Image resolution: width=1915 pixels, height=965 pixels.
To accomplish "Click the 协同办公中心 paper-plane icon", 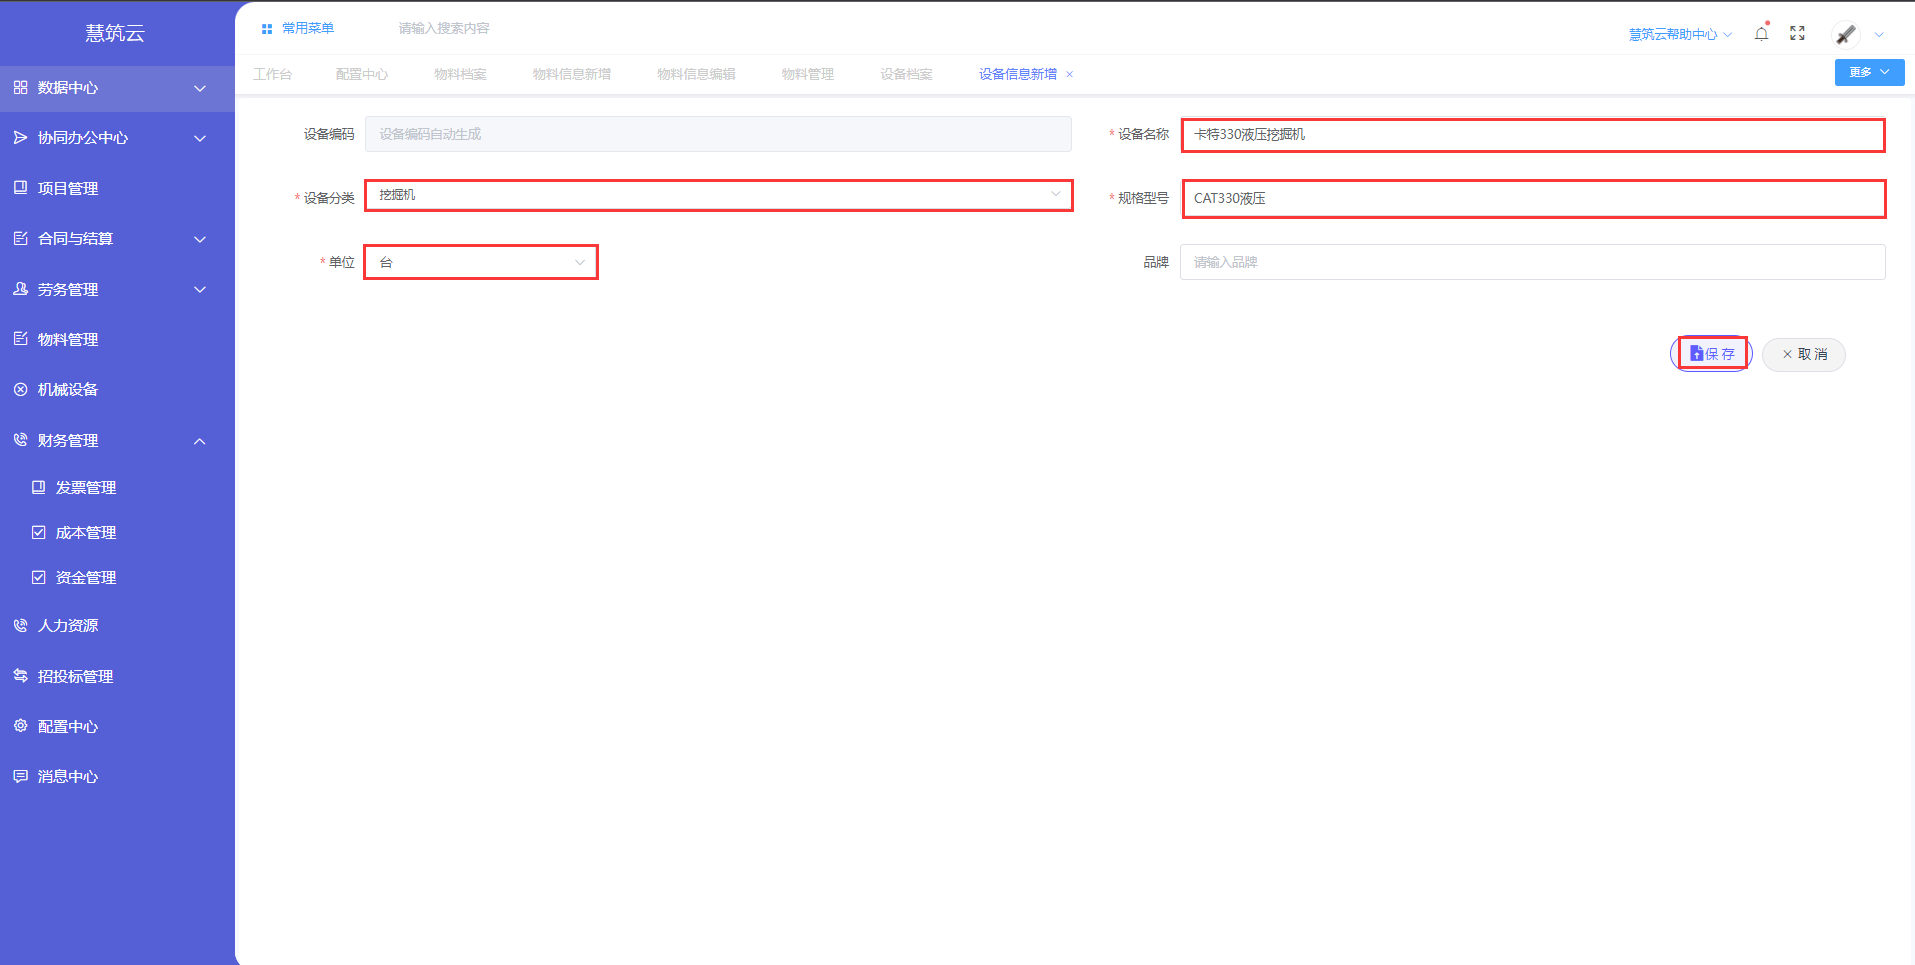I will point(20,138).
